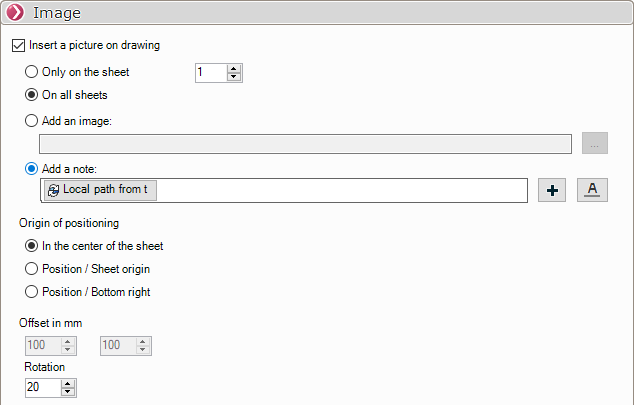This screenshot has width=634, height=405.
Task: Click the Local path note tag icon
Action: pos(54,189)
